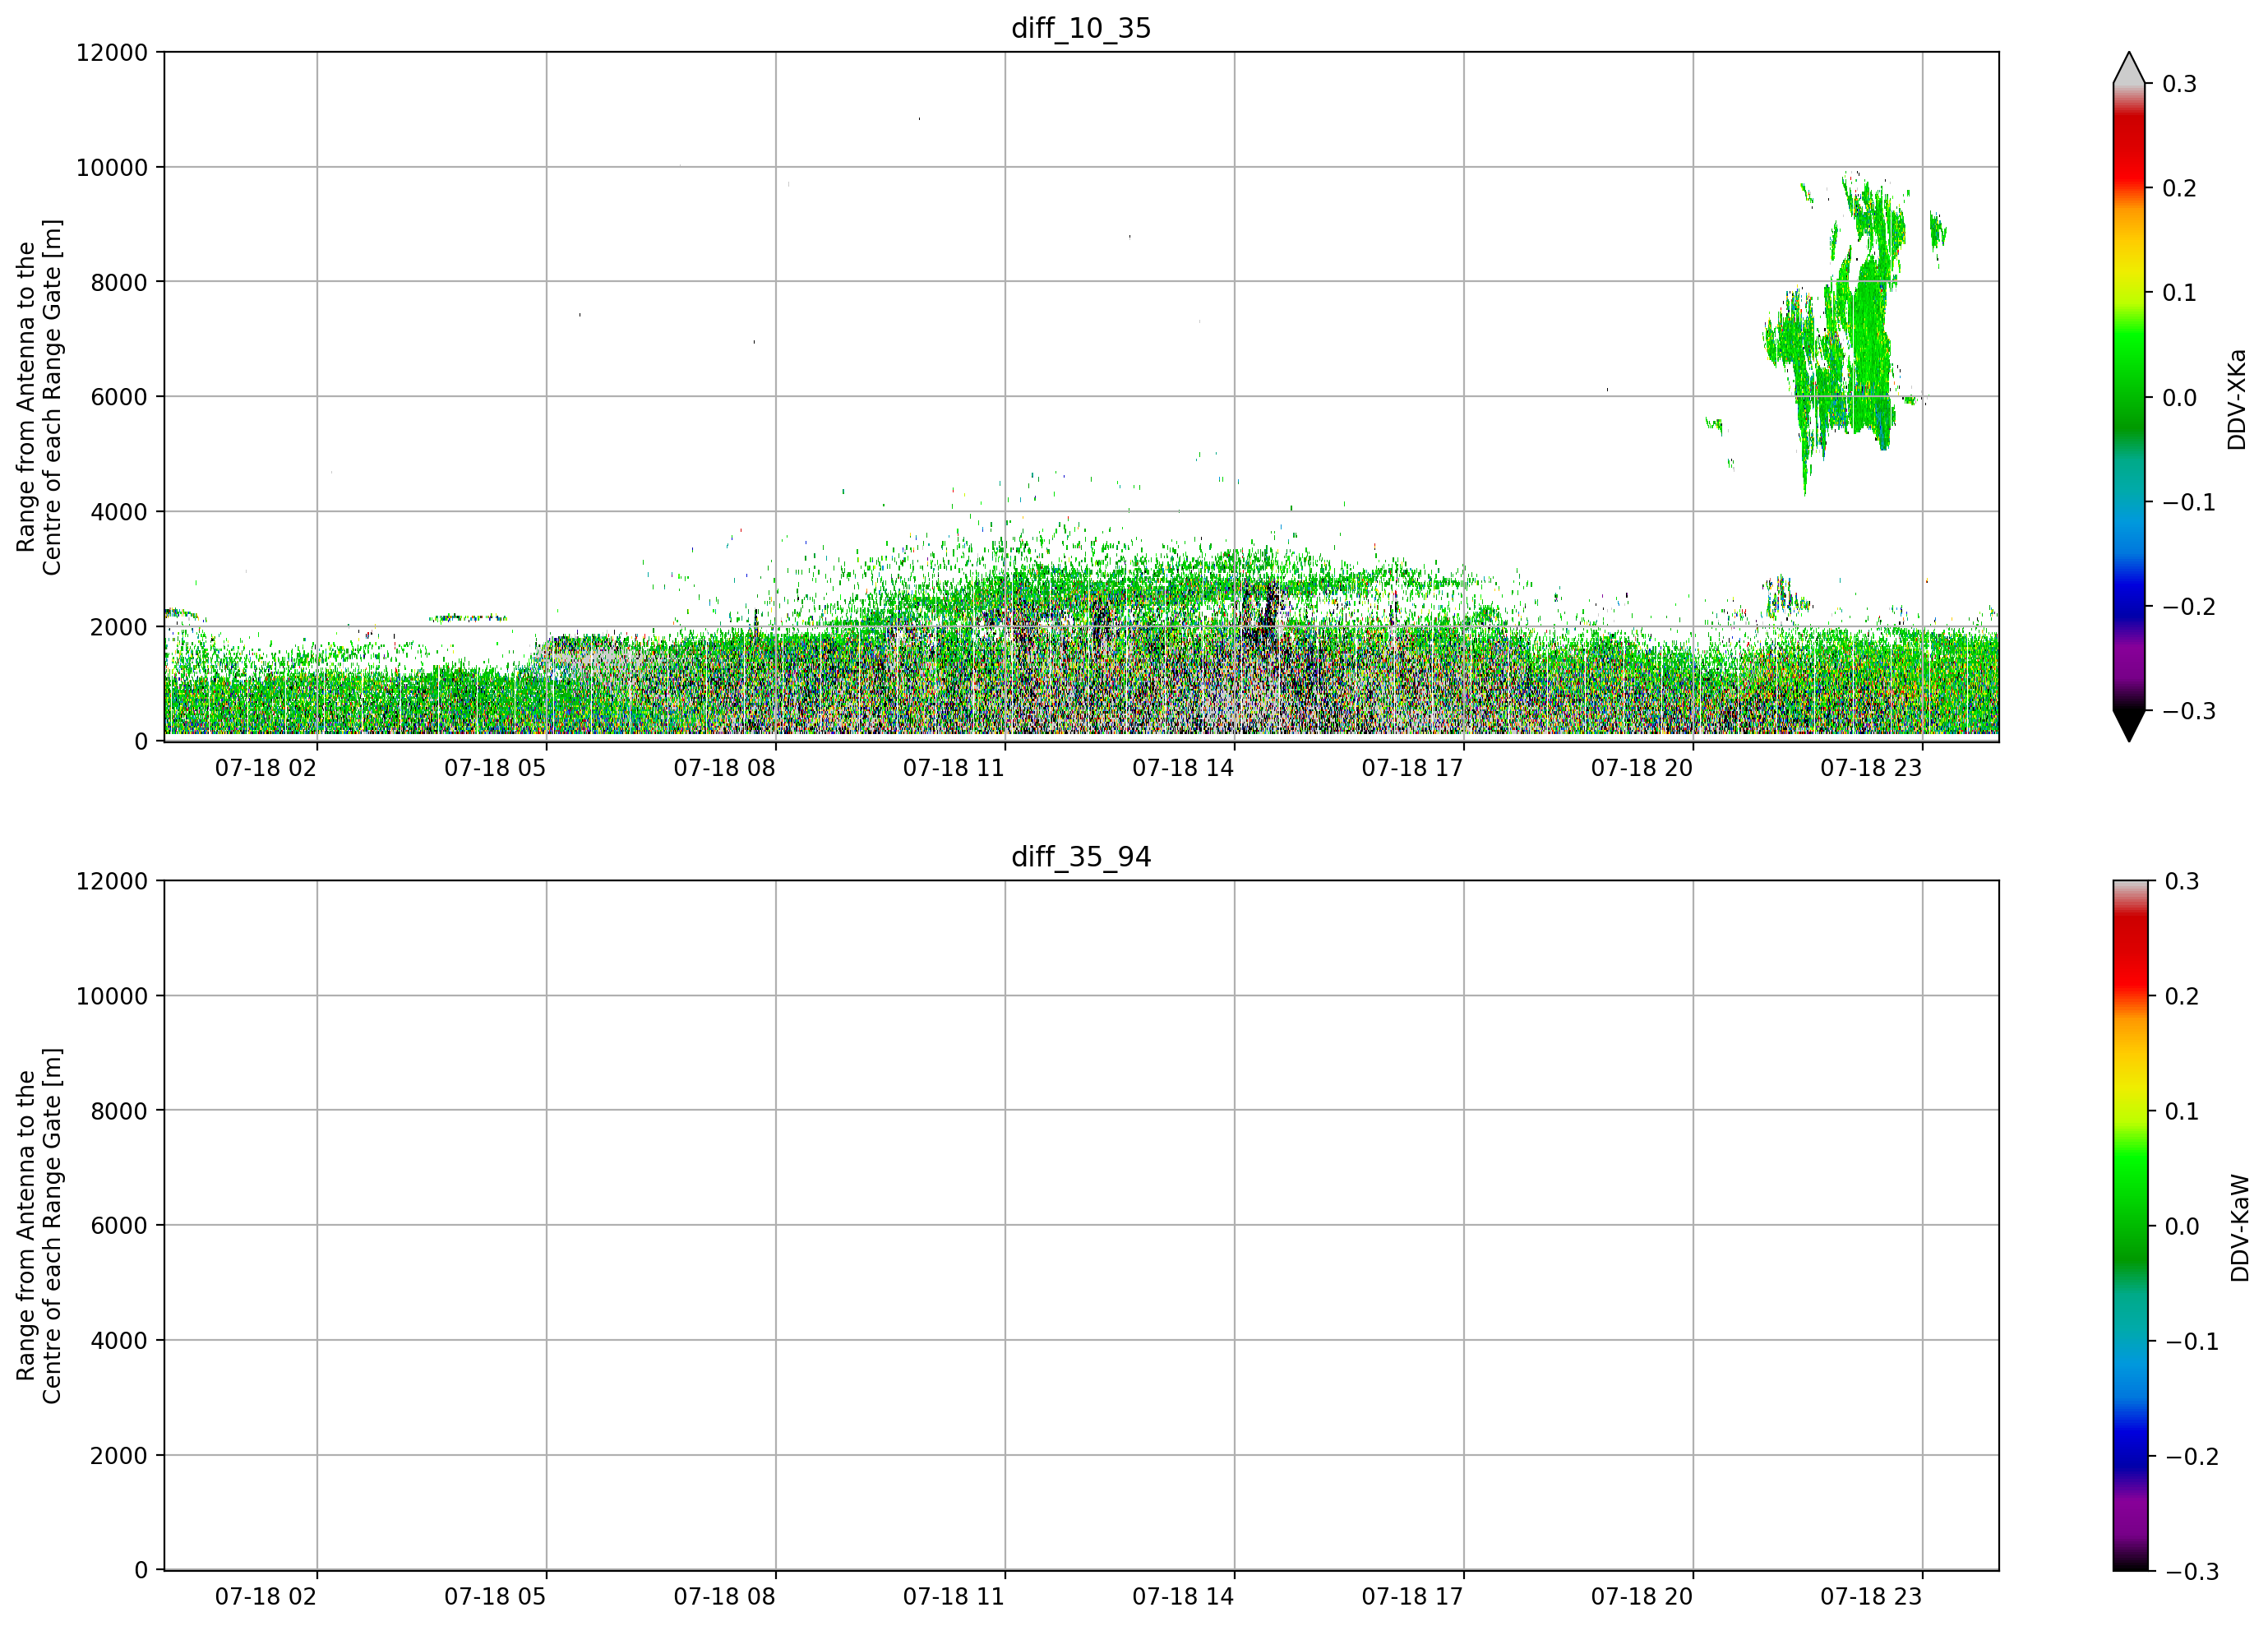Click the '07-18 20' tick label under the bottom plot
The width and height of the screenshot is (2268, 1626).
(1642, 1596)
